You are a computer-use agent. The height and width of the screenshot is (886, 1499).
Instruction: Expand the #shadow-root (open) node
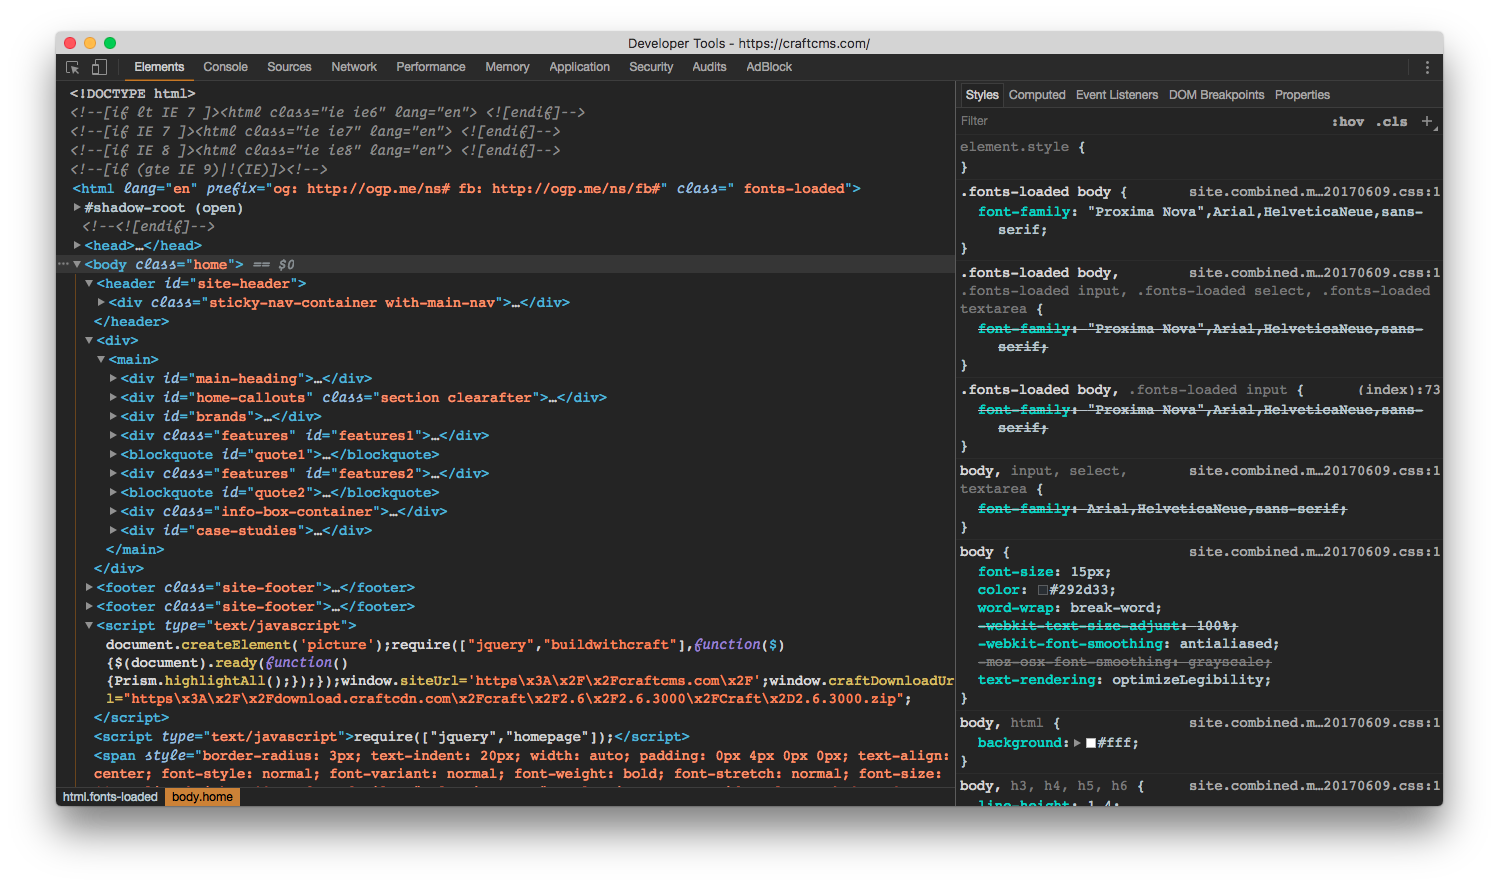77,208
